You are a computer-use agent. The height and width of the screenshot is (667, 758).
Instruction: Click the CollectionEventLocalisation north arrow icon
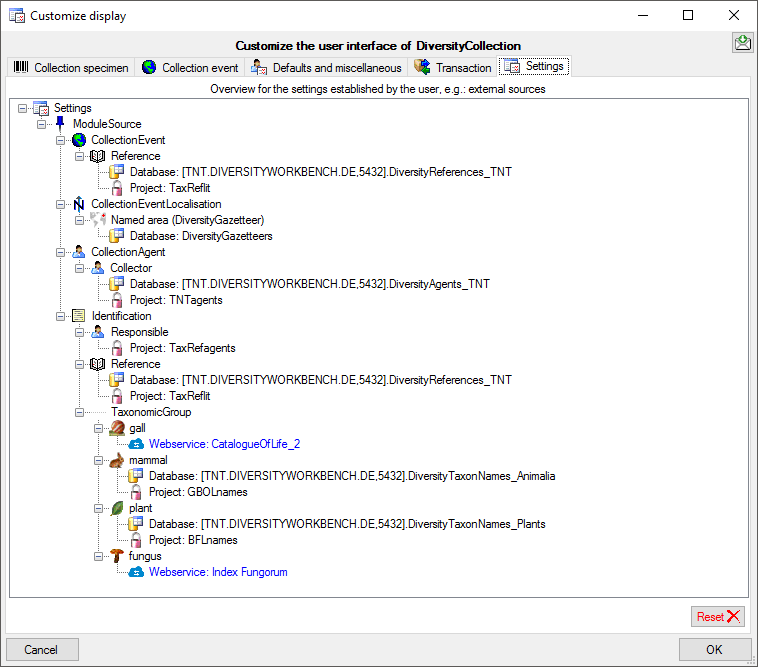(79, 204)
